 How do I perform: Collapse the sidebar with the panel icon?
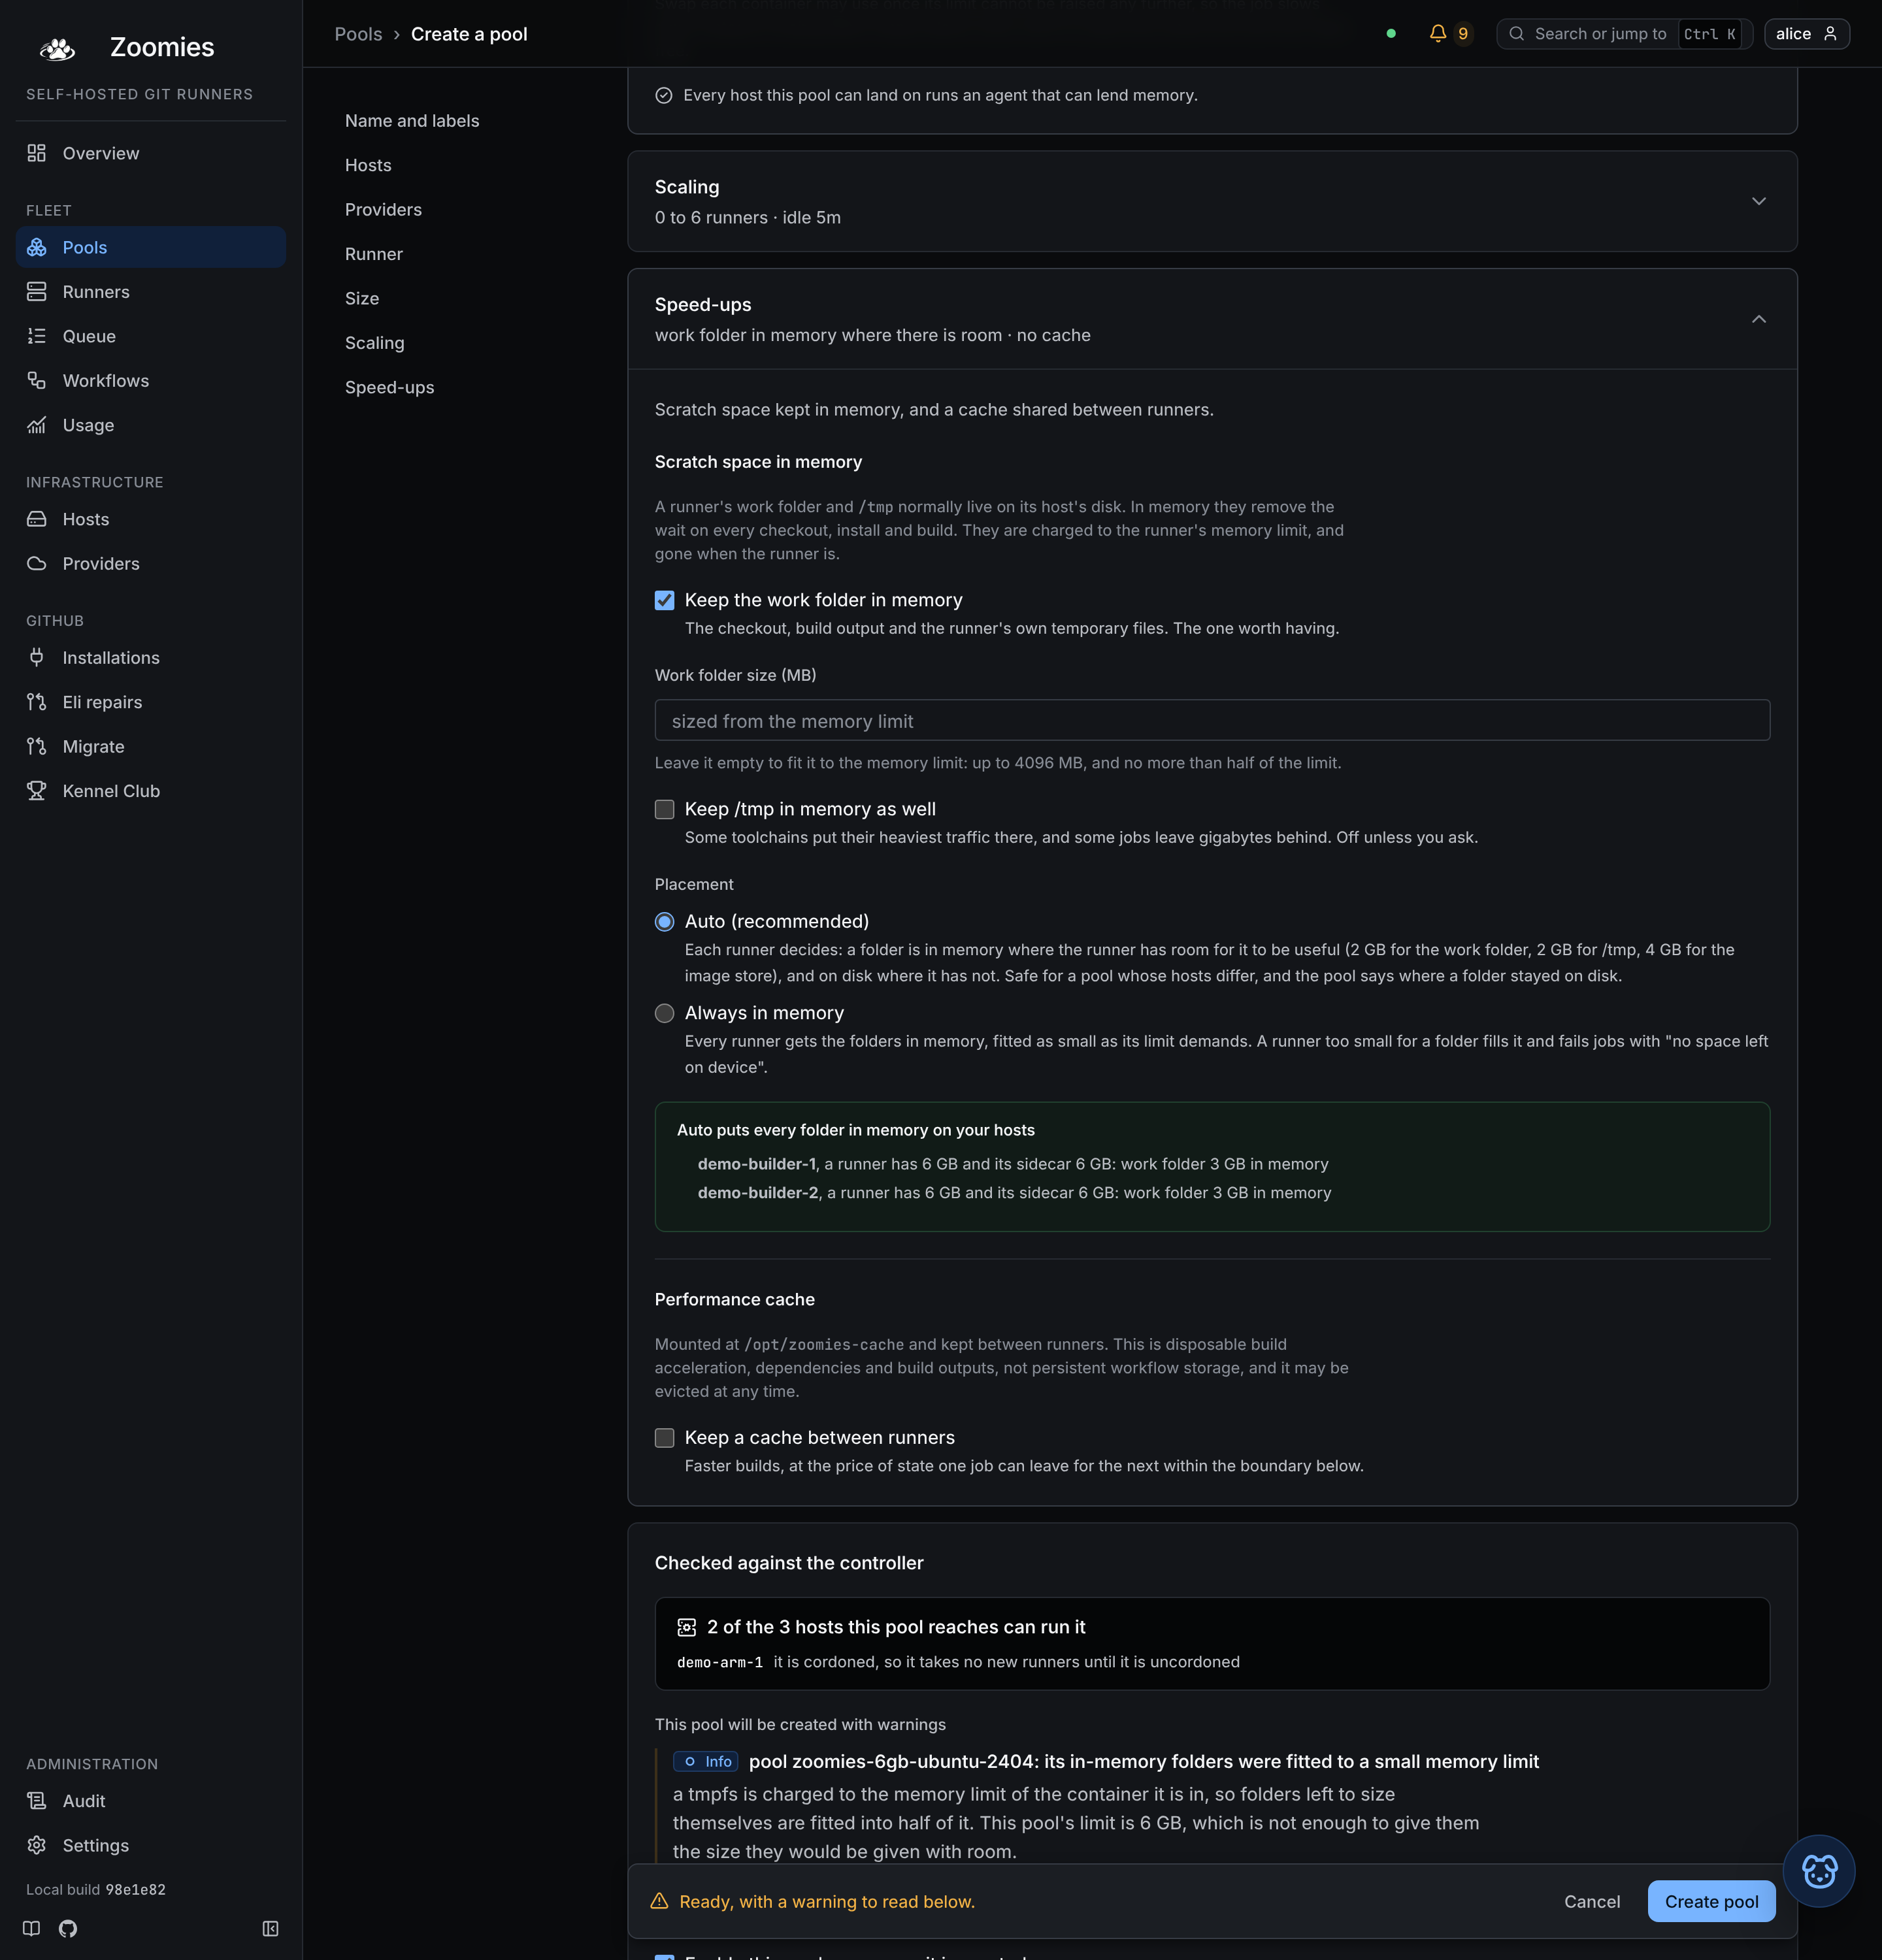270,1928
